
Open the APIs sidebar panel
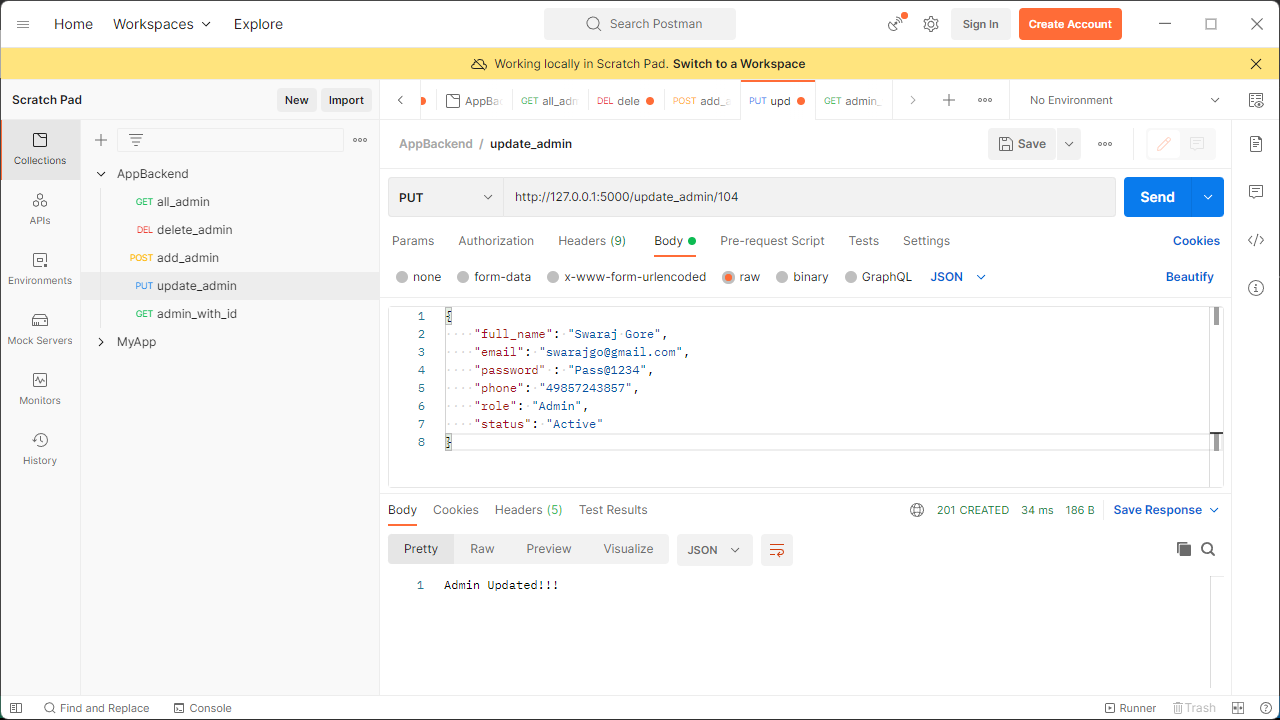coord(40,209)
